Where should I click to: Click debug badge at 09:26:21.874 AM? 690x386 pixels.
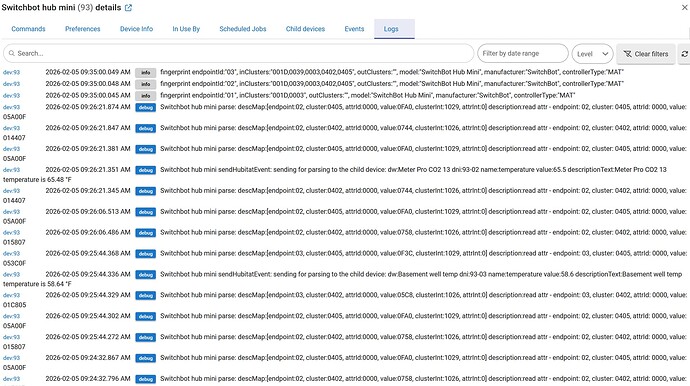[x=146, y=107]
